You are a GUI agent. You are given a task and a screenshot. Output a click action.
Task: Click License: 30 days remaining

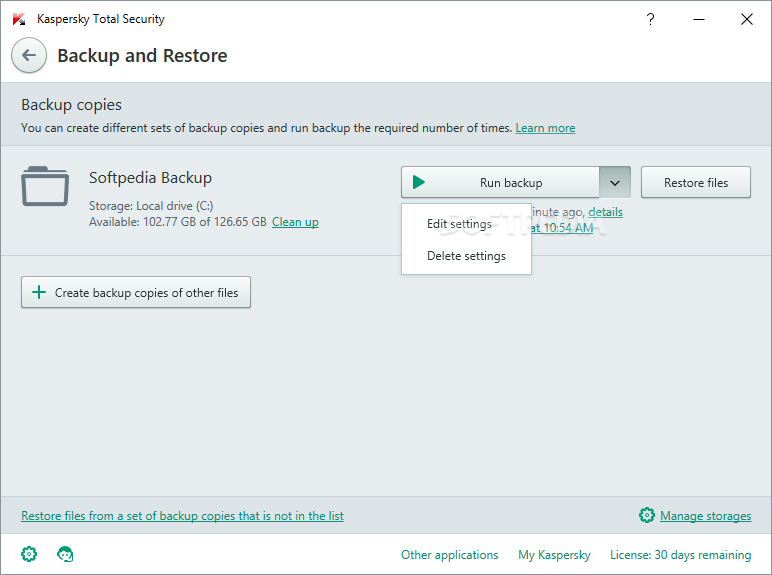(680, 554)
